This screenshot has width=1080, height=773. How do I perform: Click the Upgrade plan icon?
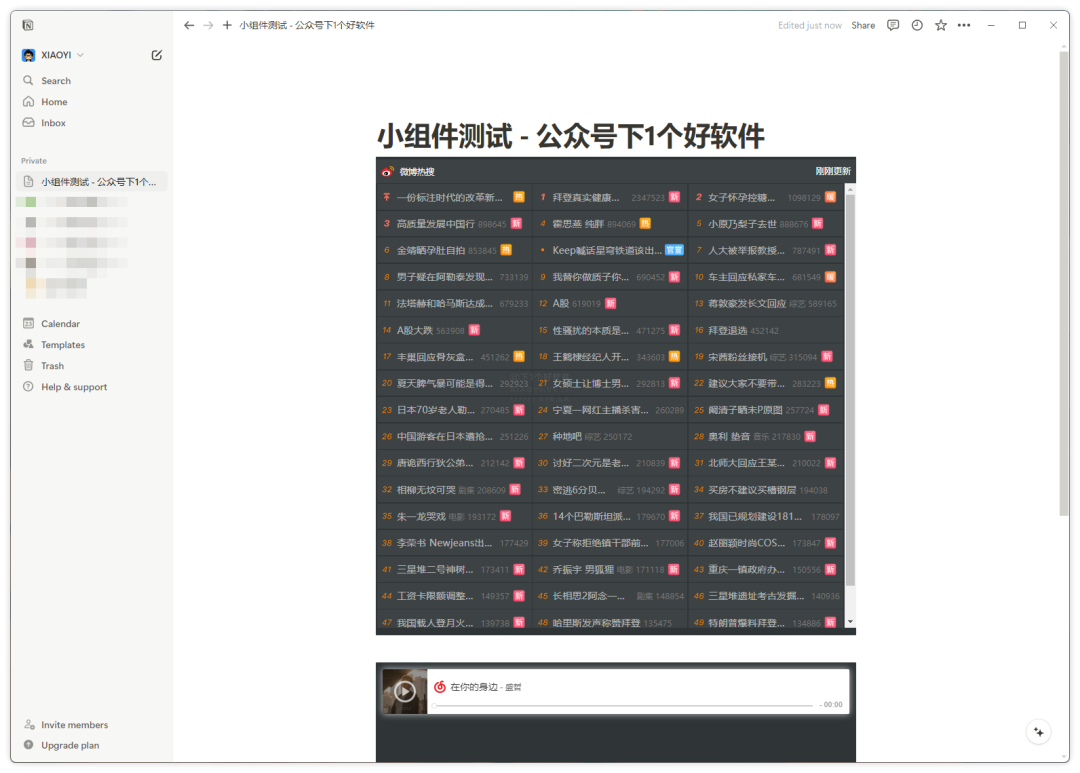28,745
